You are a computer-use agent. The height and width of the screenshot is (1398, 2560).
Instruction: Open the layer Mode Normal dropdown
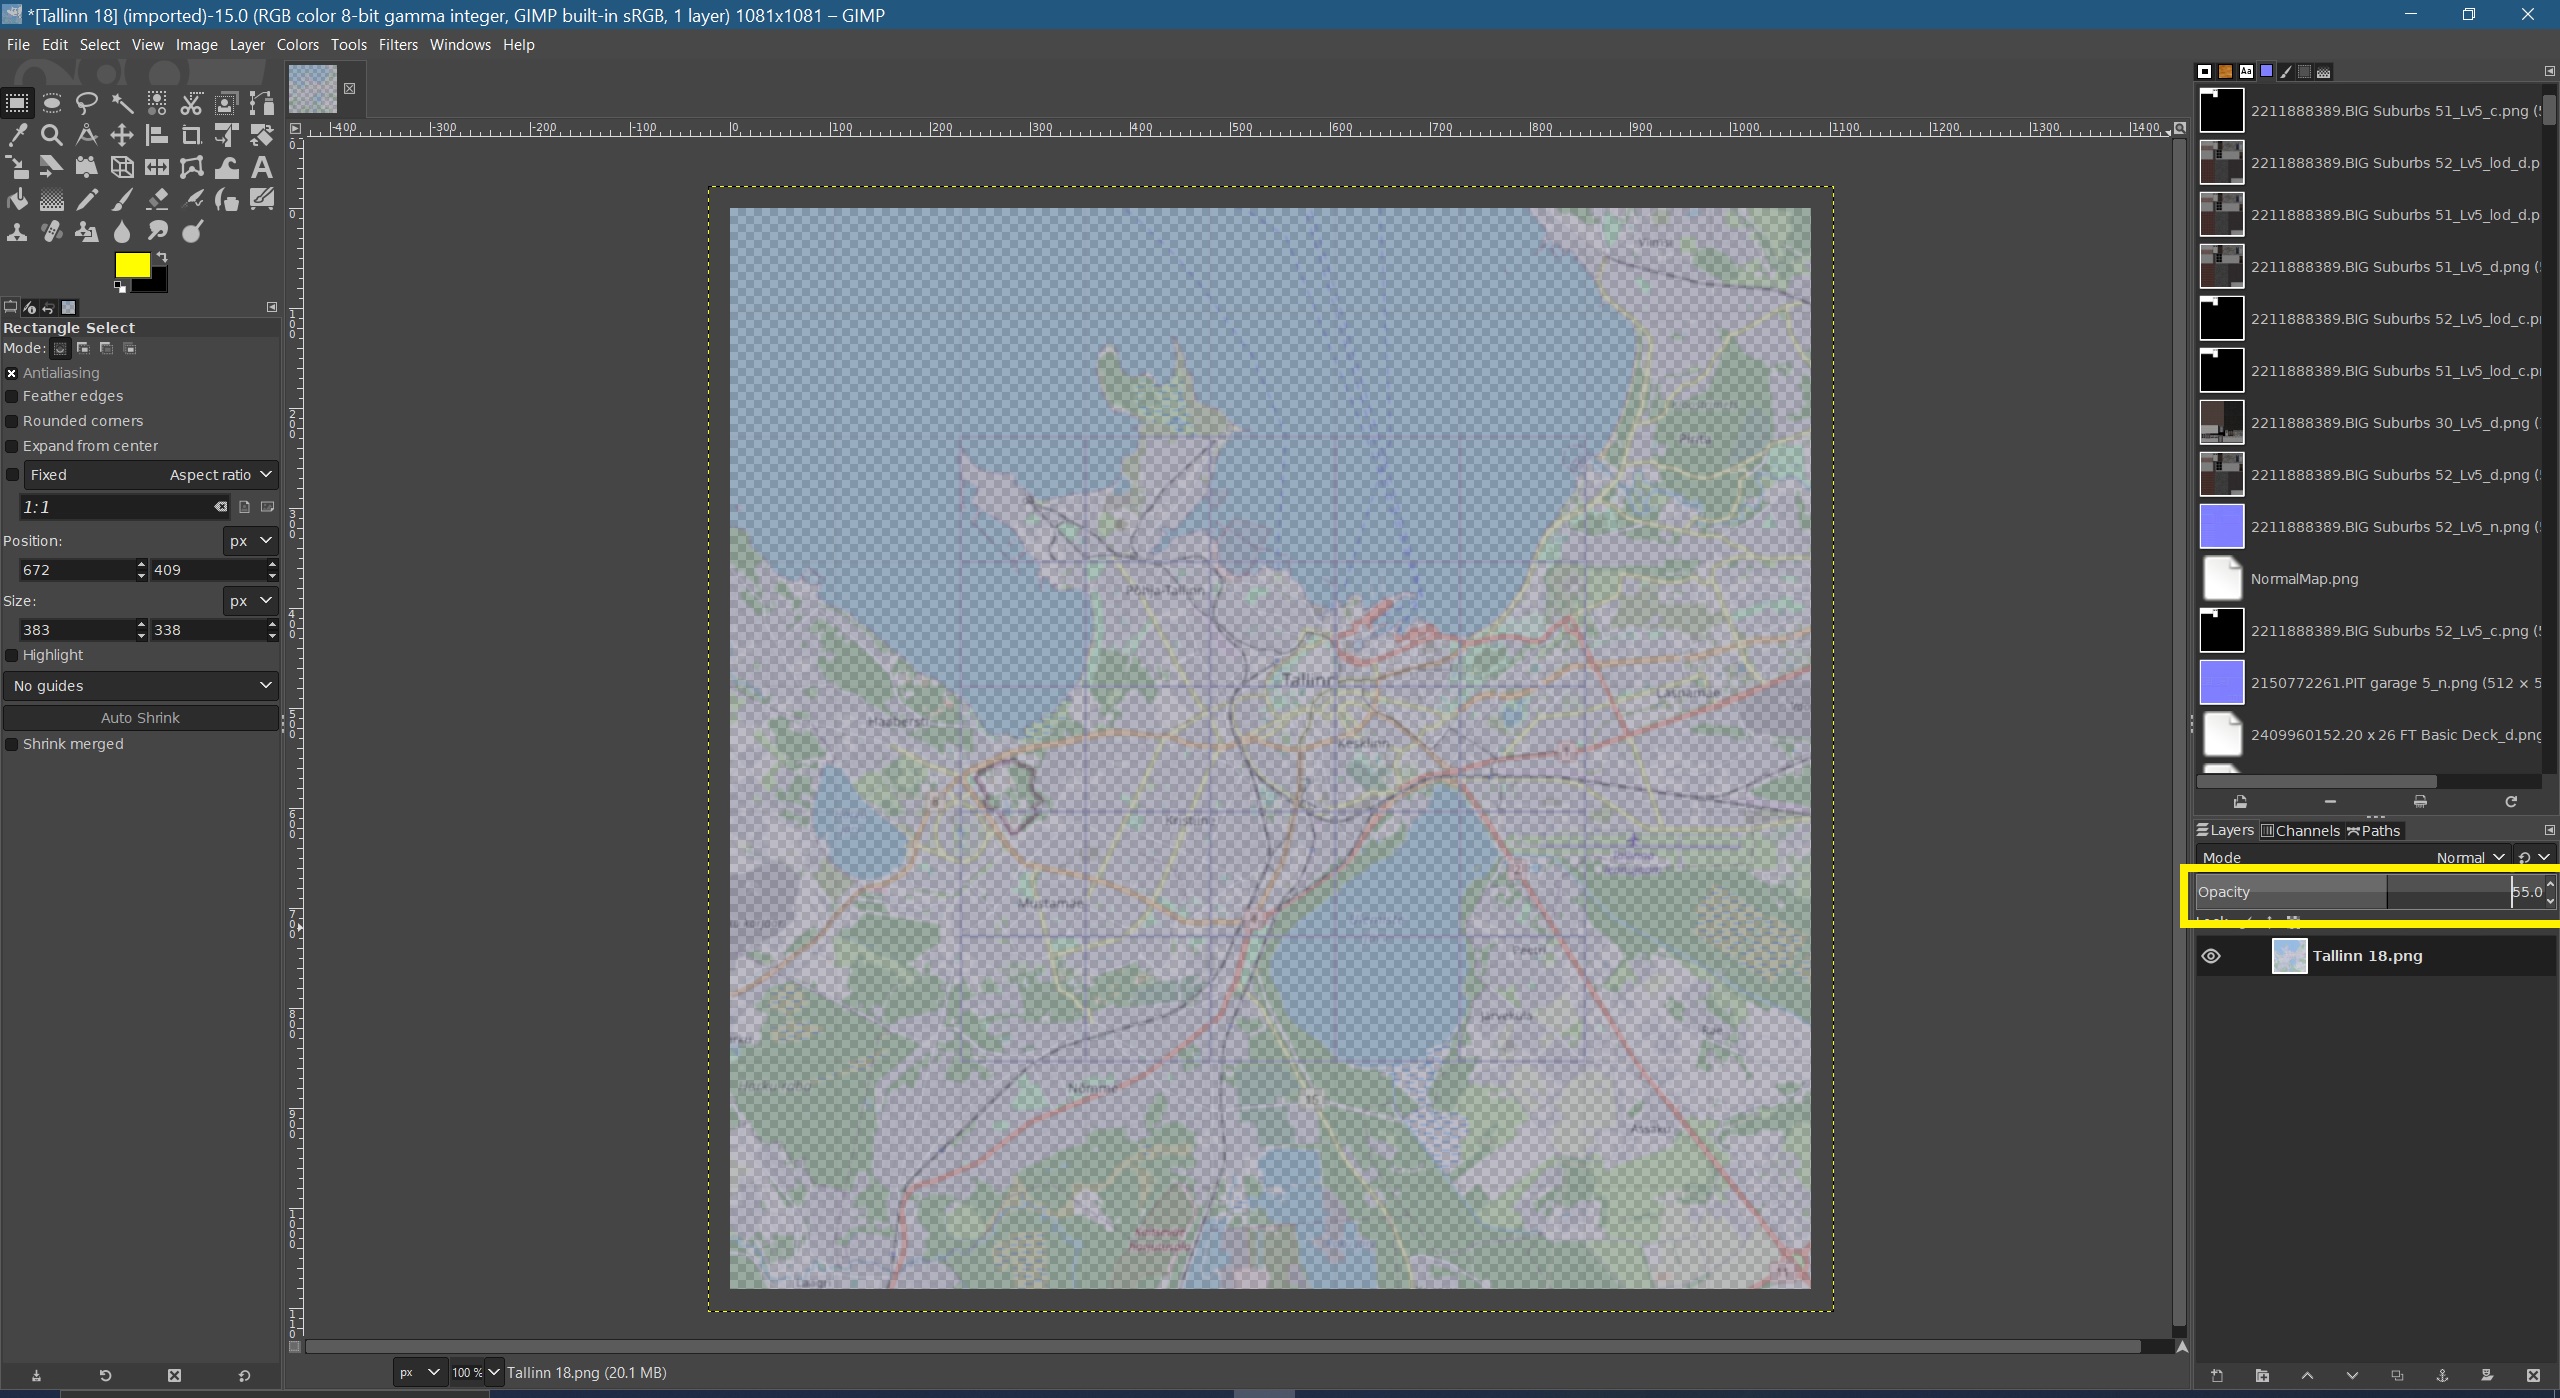click(2468, 857)
